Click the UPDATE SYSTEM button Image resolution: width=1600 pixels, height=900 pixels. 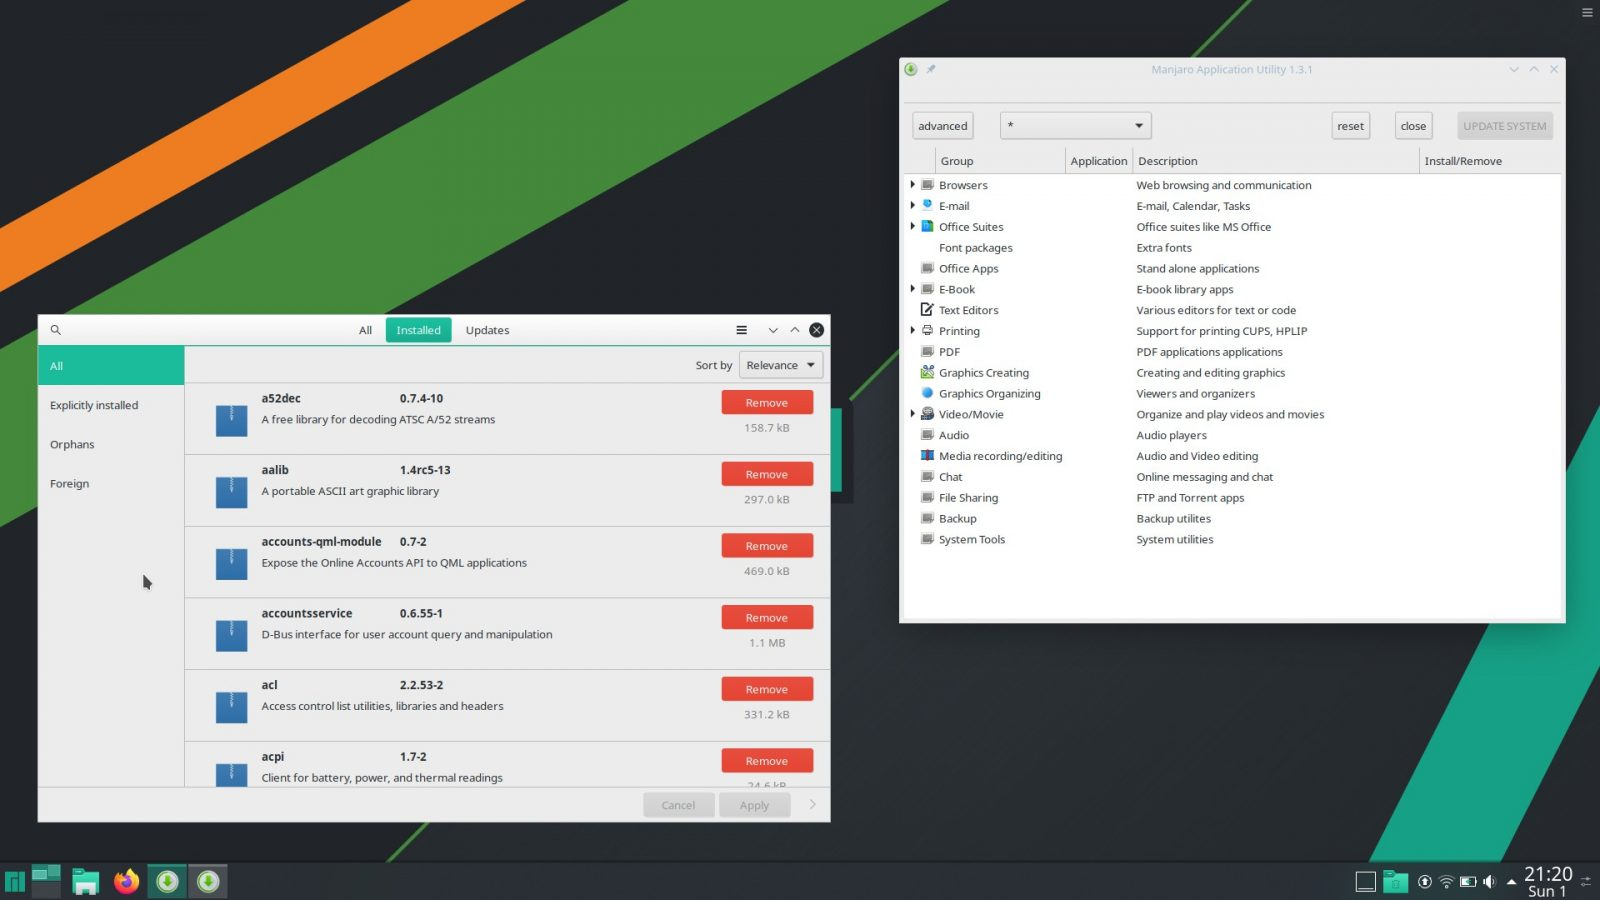coord(1504,126)
